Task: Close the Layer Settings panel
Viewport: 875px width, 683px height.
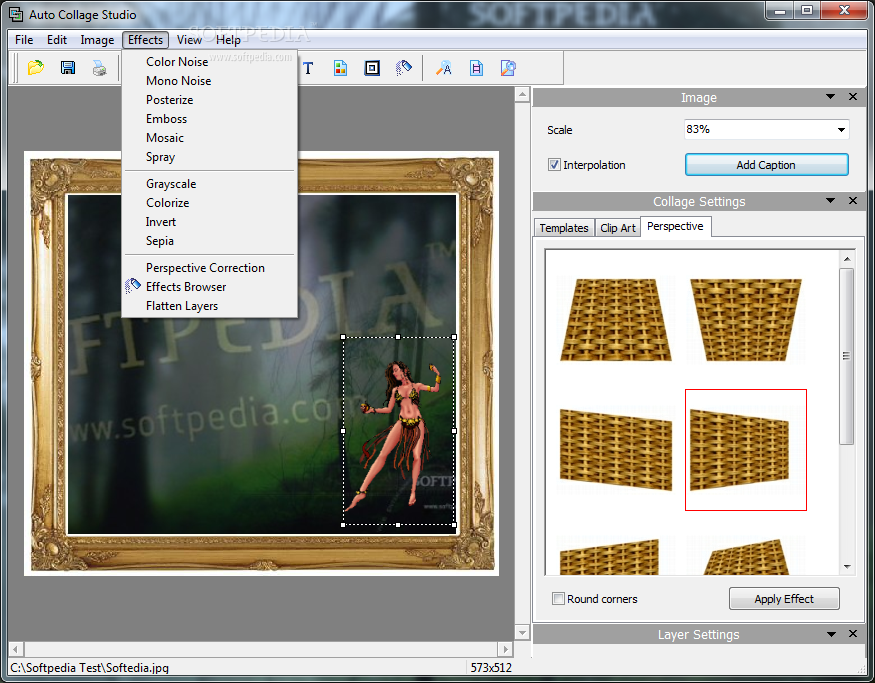Action: click(x=853, y=633)
